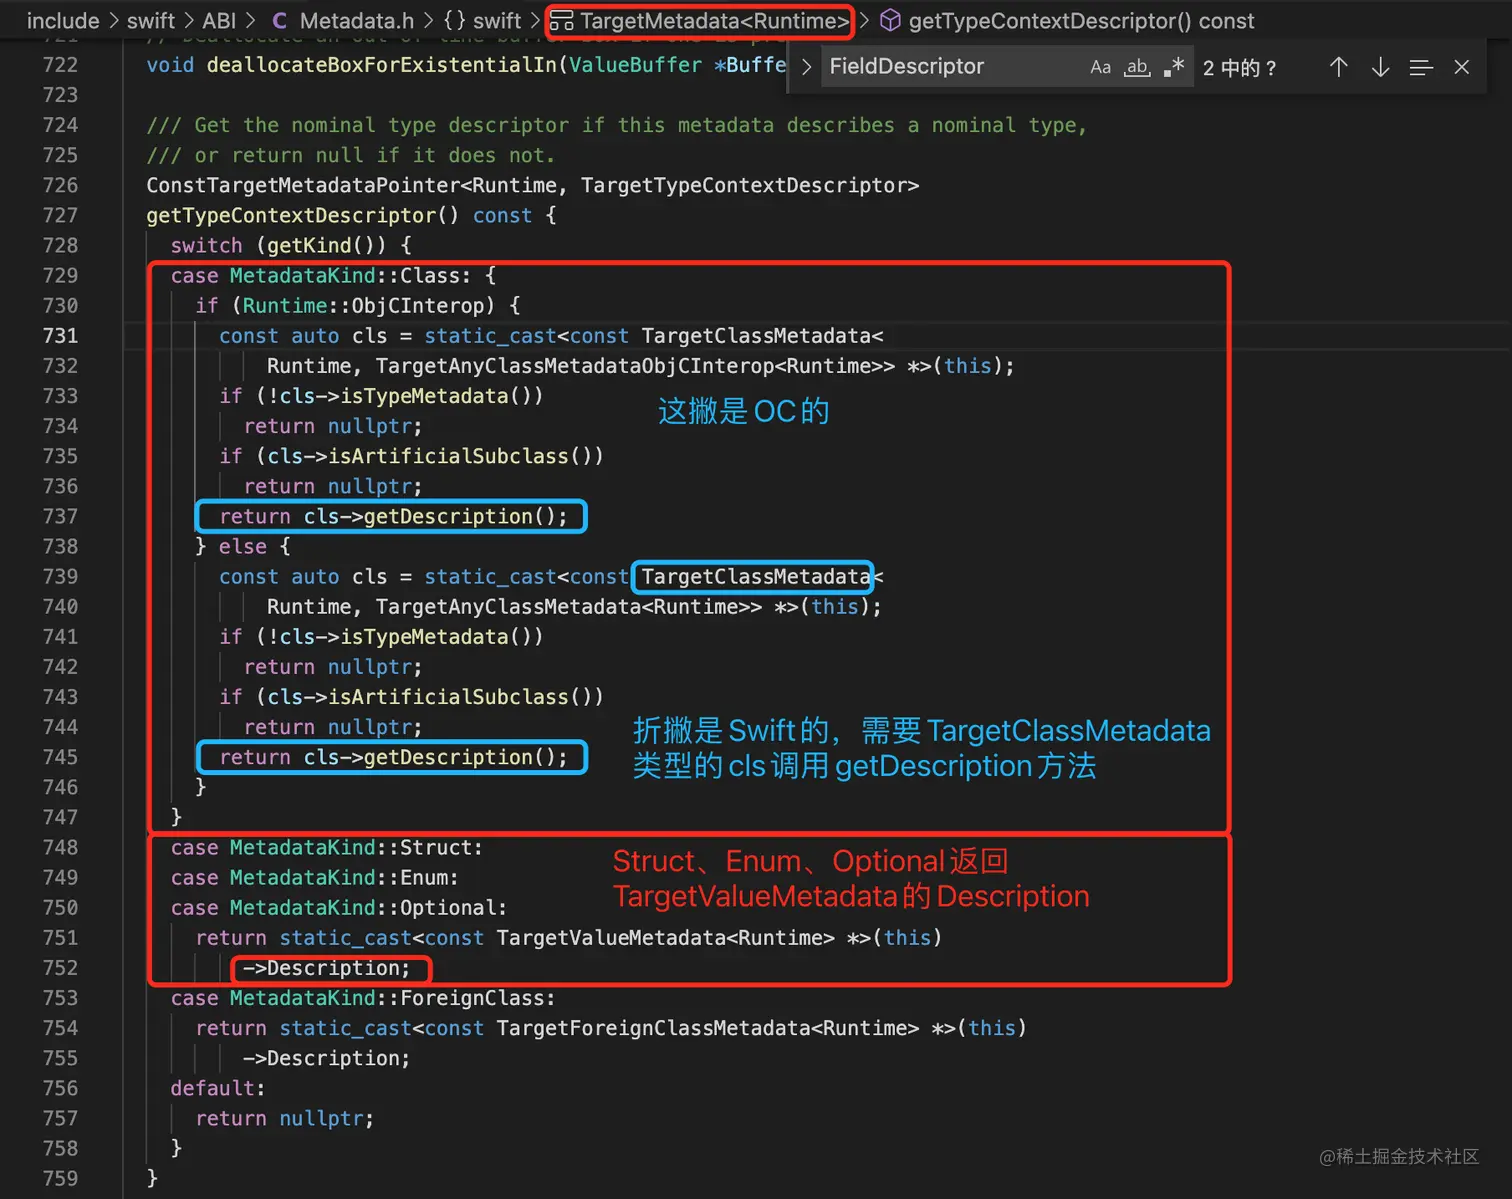Click 'TargetValueMetadata<Runtime>' on line 751
Image resolution: width=1512 pixels, height=1199 pixels.
pos(665,938)
